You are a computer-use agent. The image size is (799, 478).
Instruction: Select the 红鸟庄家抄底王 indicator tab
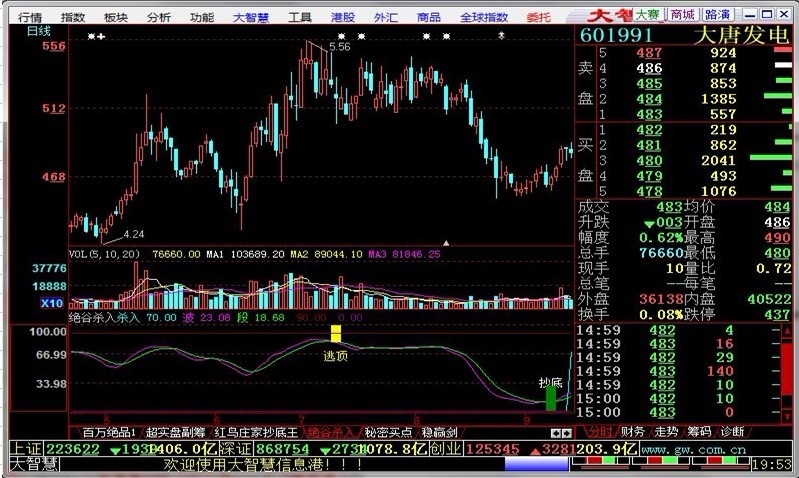[x=256, y=433]
